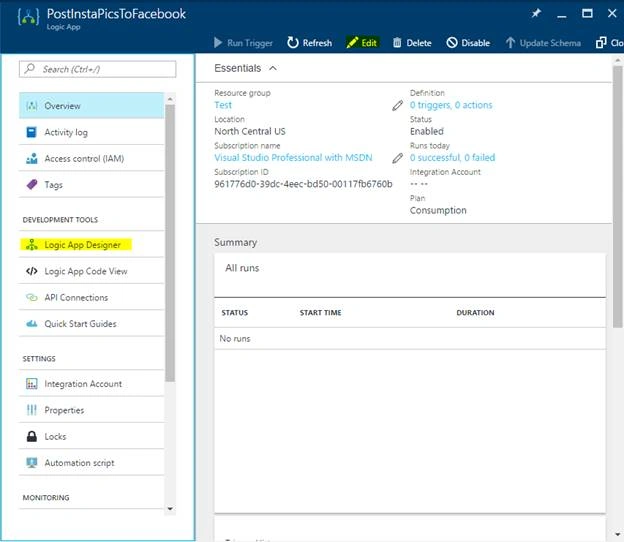Viewport: 624px width, 542px height.
Task: Open Logic App Code View
Action: (x=91, y=271)
